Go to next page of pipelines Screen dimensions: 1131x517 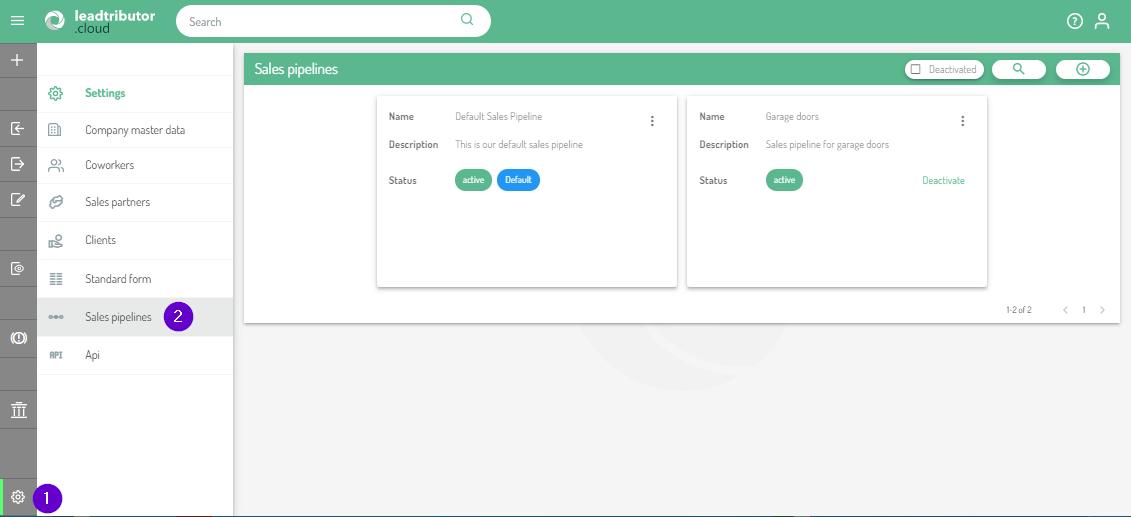click(1102, 310)
